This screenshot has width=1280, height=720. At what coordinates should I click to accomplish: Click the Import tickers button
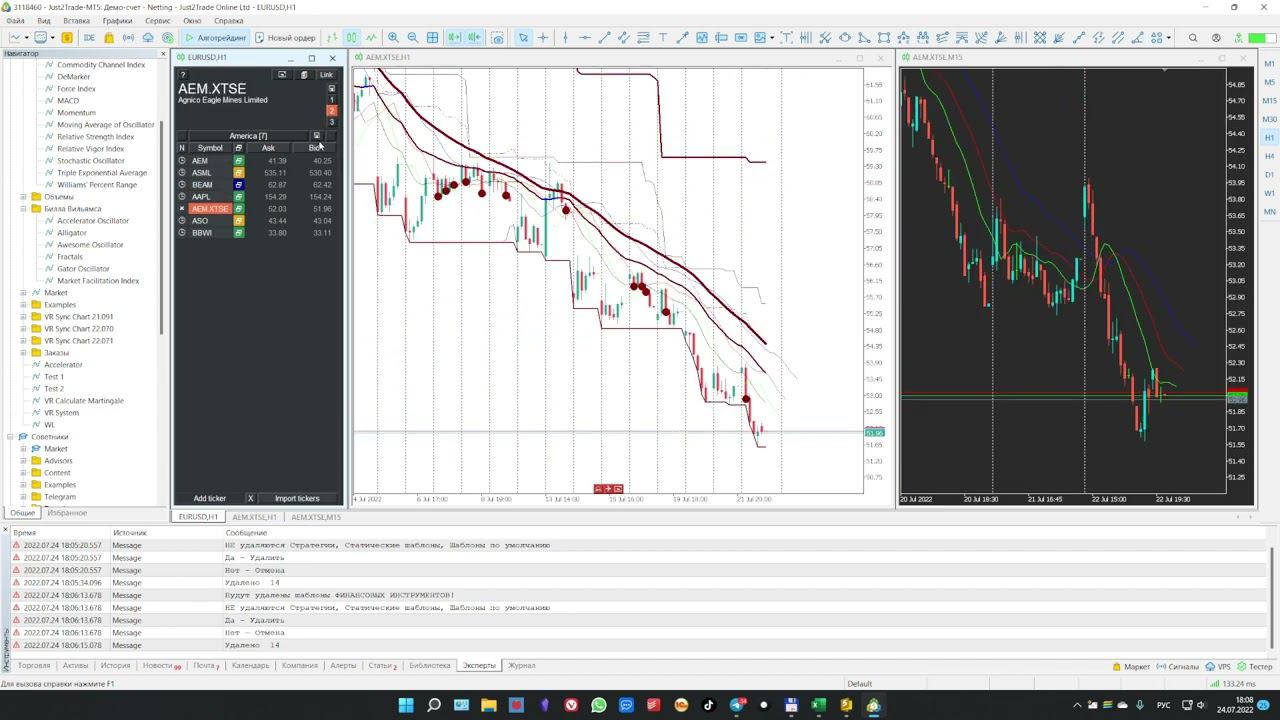(x=297, y=498)
